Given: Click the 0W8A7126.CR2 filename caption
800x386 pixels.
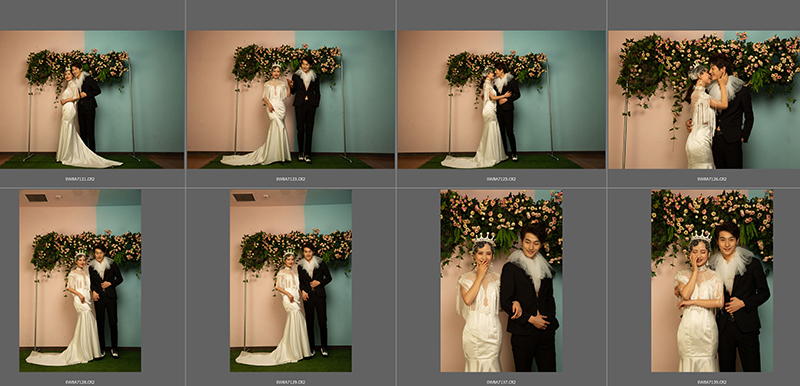Looking at the screenshot, I should (x=712, y=179).
